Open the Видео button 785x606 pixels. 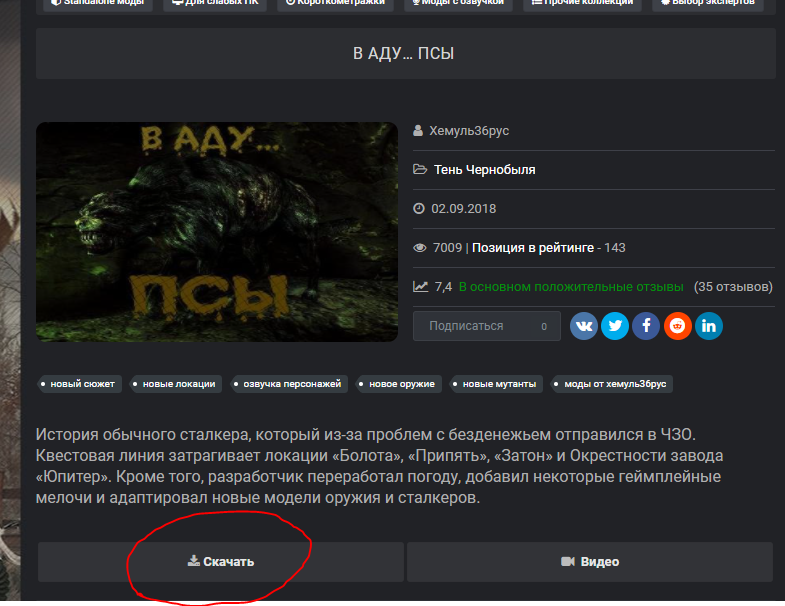(x=590, y=562)
